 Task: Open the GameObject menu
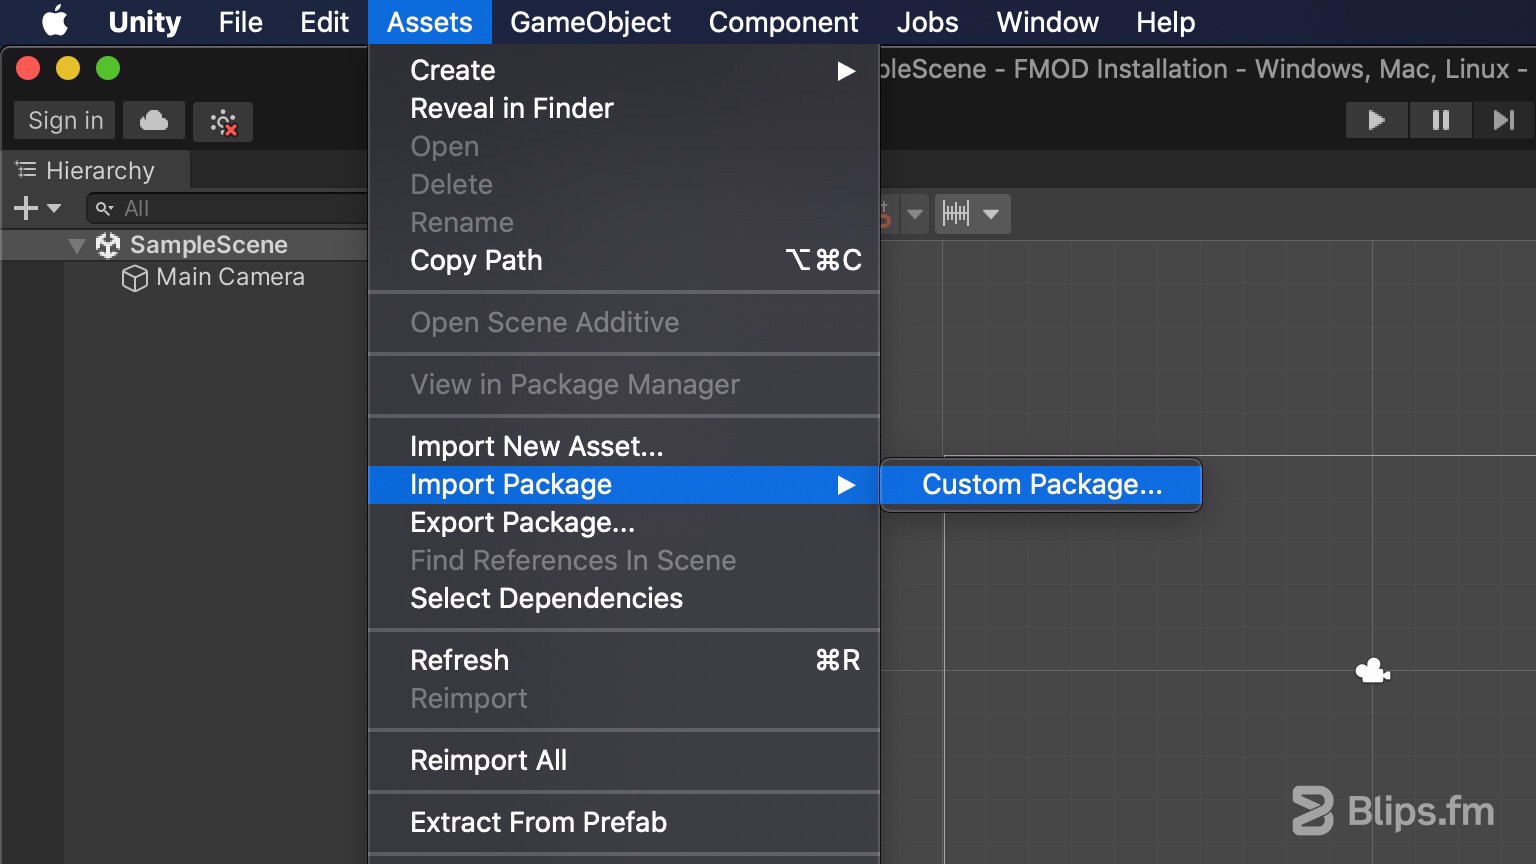(x=591, y=22)
